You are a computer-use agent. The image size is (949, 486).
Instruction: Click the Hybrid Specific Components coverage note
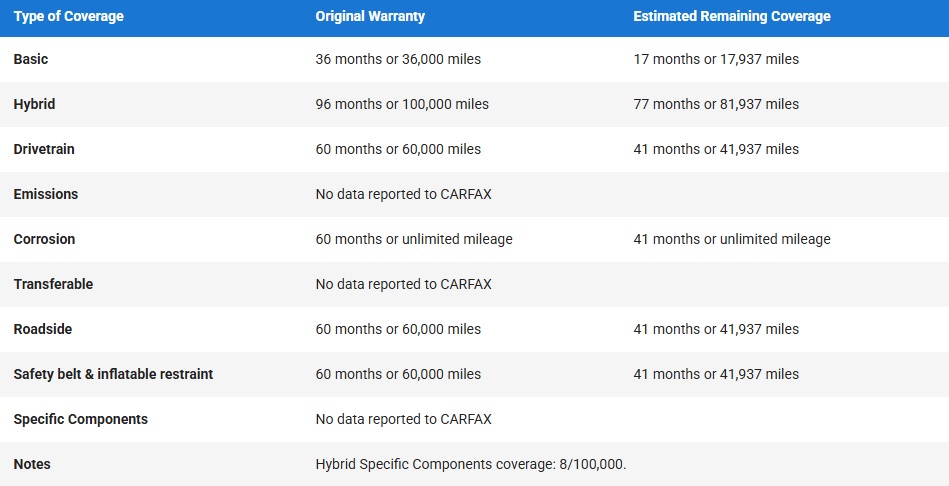pyautogui.click(x=471, y=464)
